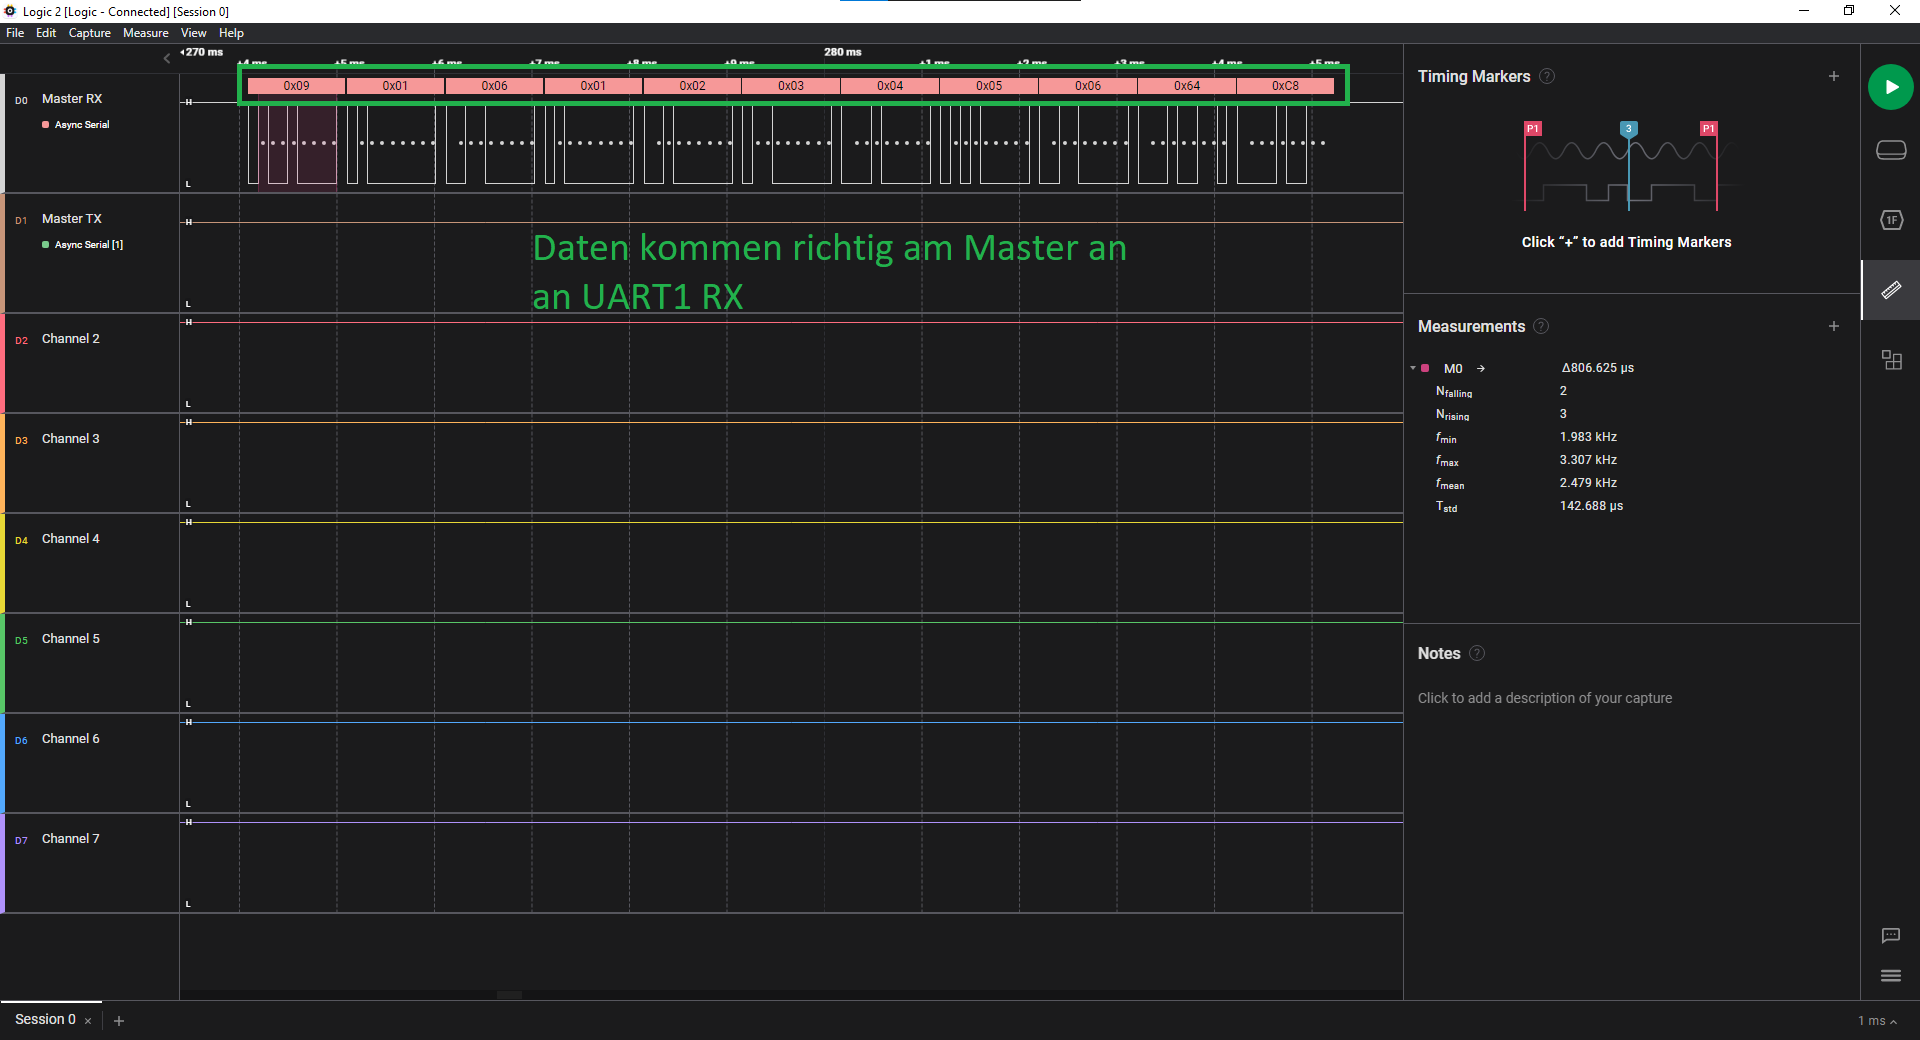Select the Channel 3 label
The height and width of the screenshot is (1040, 1920).
(x=71, y=439)
